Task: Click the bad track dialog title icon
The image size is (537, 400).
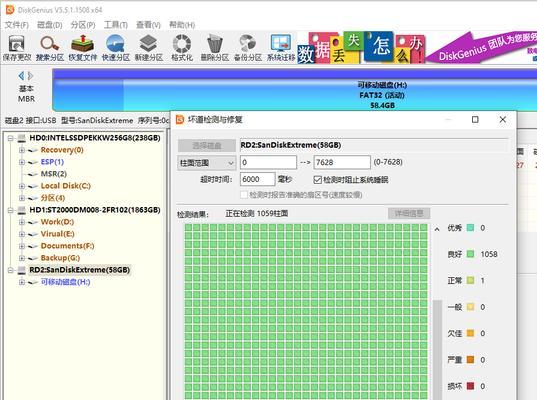Action: tap(180, 120)
